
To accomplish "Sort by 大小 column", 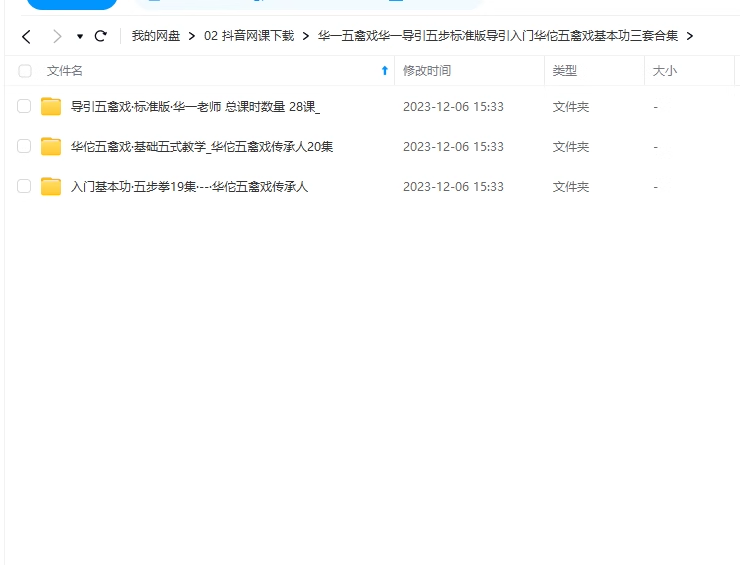I will click(x=664, y=71).
